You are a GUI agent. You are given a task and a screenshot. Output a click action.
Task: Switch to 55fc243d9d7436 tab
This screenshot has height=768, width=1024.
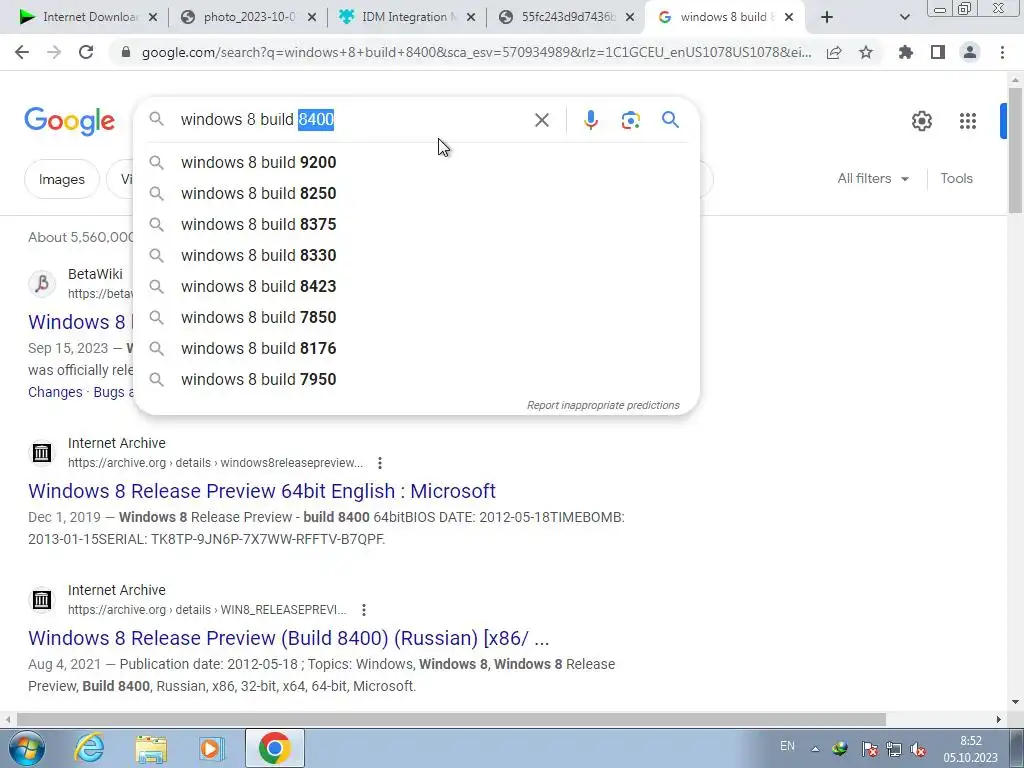(568, 17)
